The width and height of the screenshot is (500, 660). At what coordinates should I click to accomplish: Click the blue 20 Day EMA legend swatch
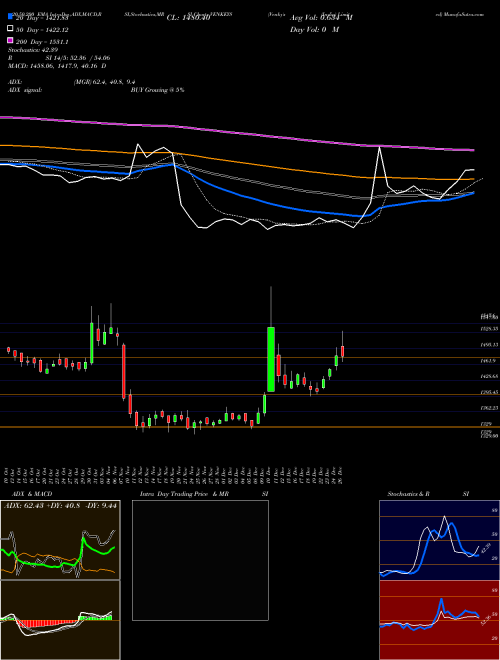(x=10, y=16)
